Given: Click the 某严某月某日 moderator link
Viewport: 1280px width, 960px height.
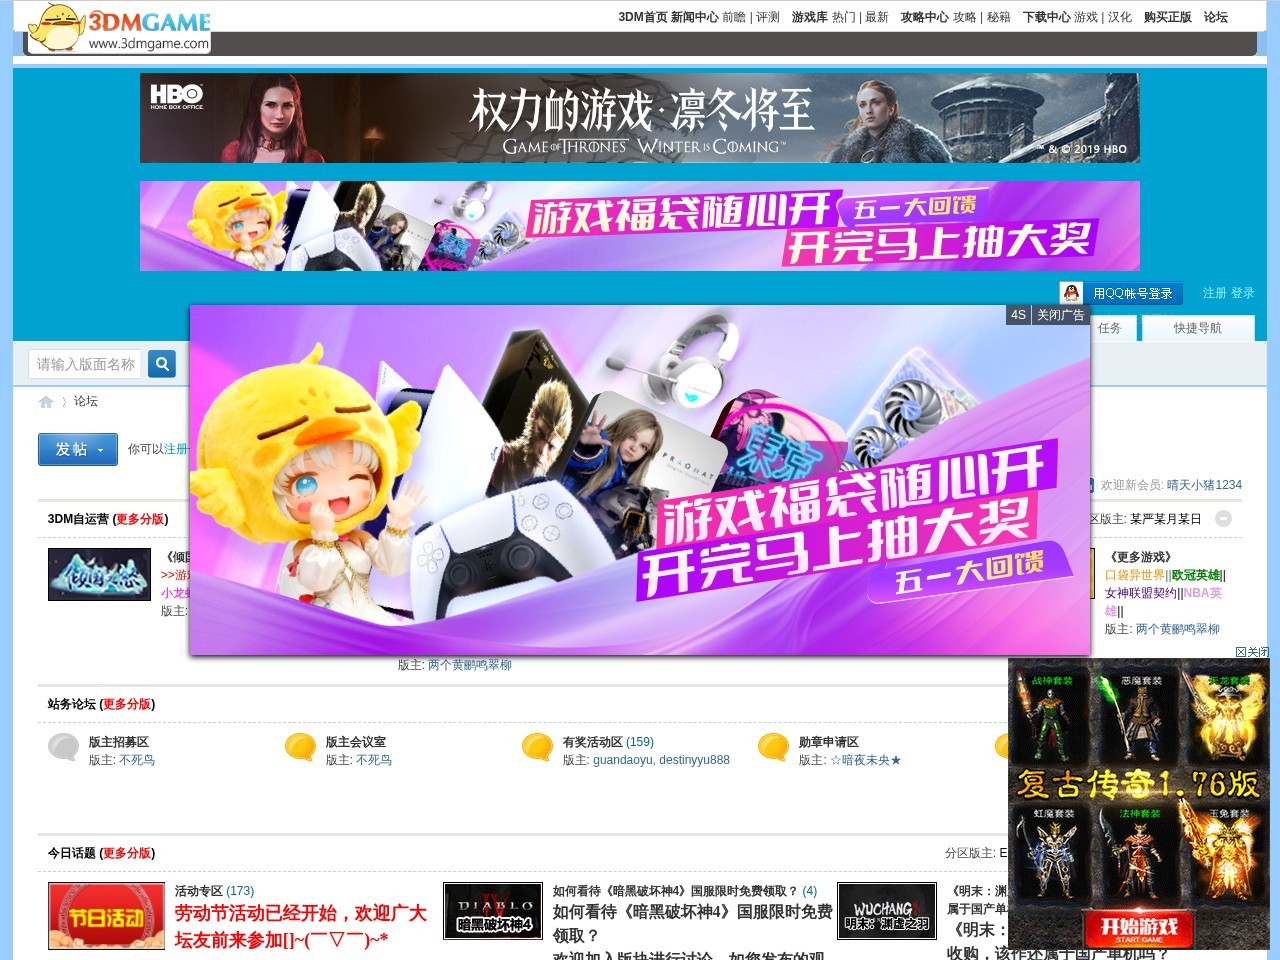Looking at the screenshot, I should pyautogui.click(x=1166, y=519).
